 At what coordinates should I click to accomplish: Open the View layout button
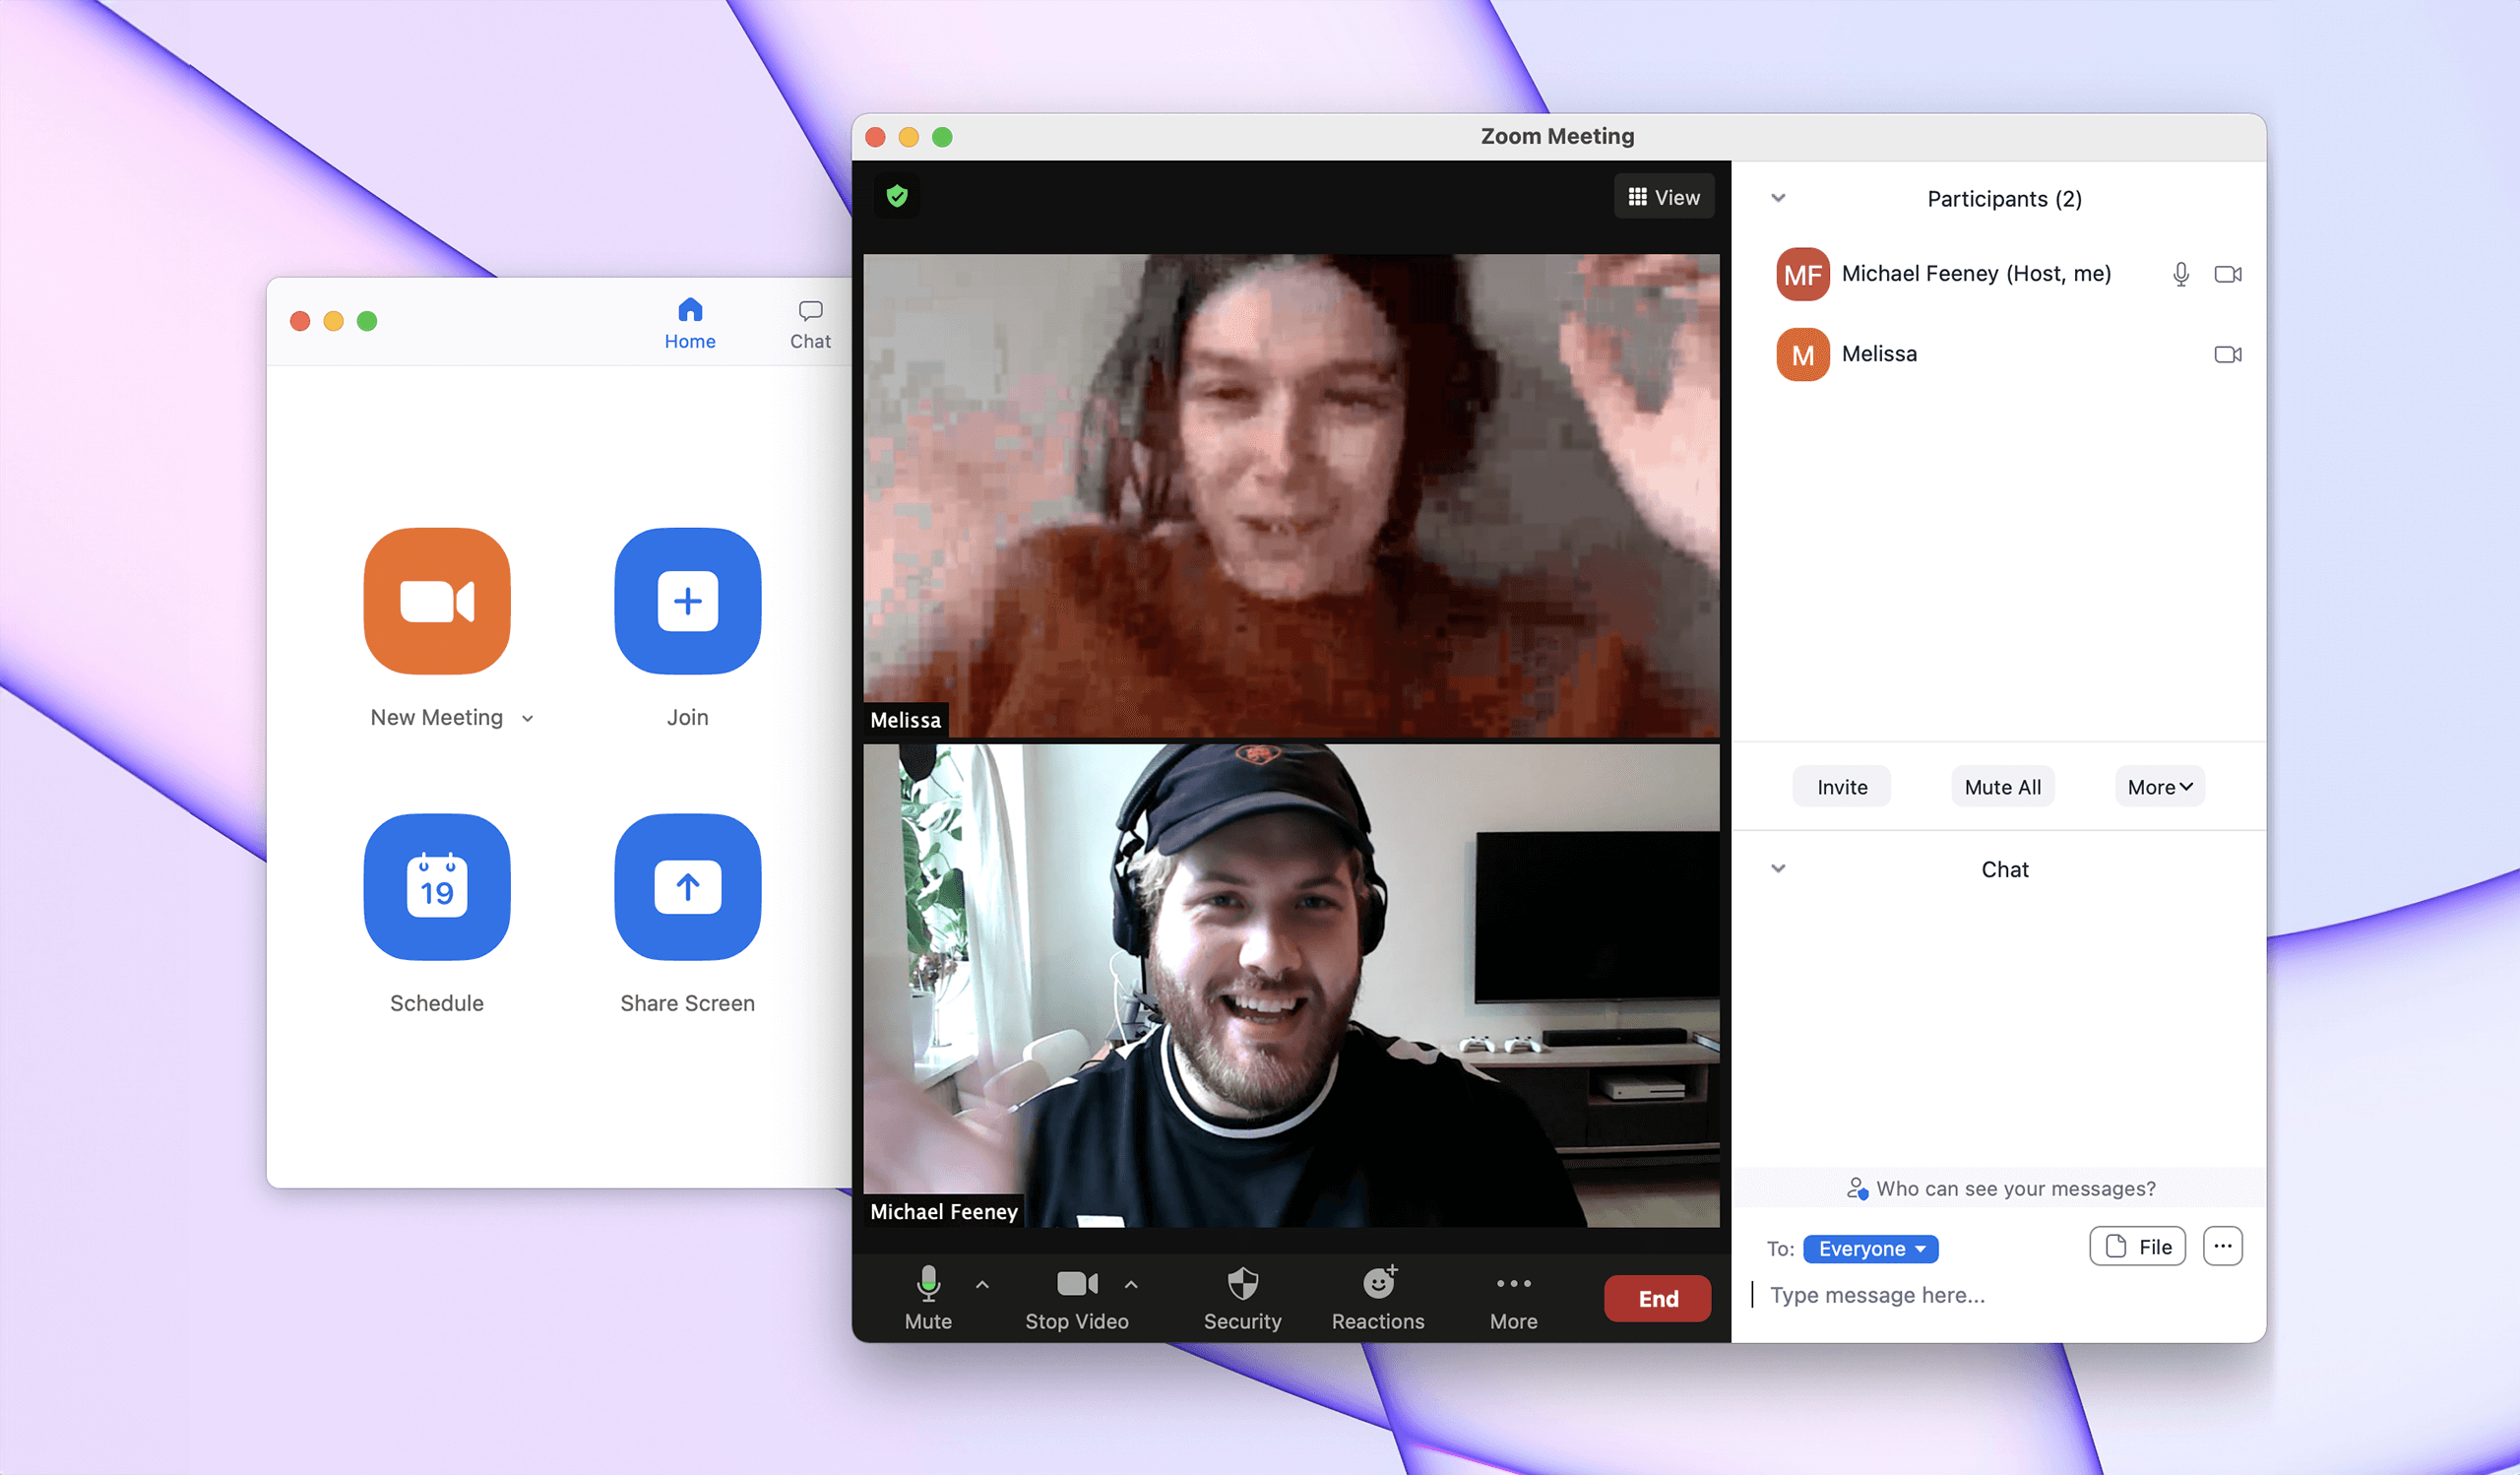pos(1663,197)
